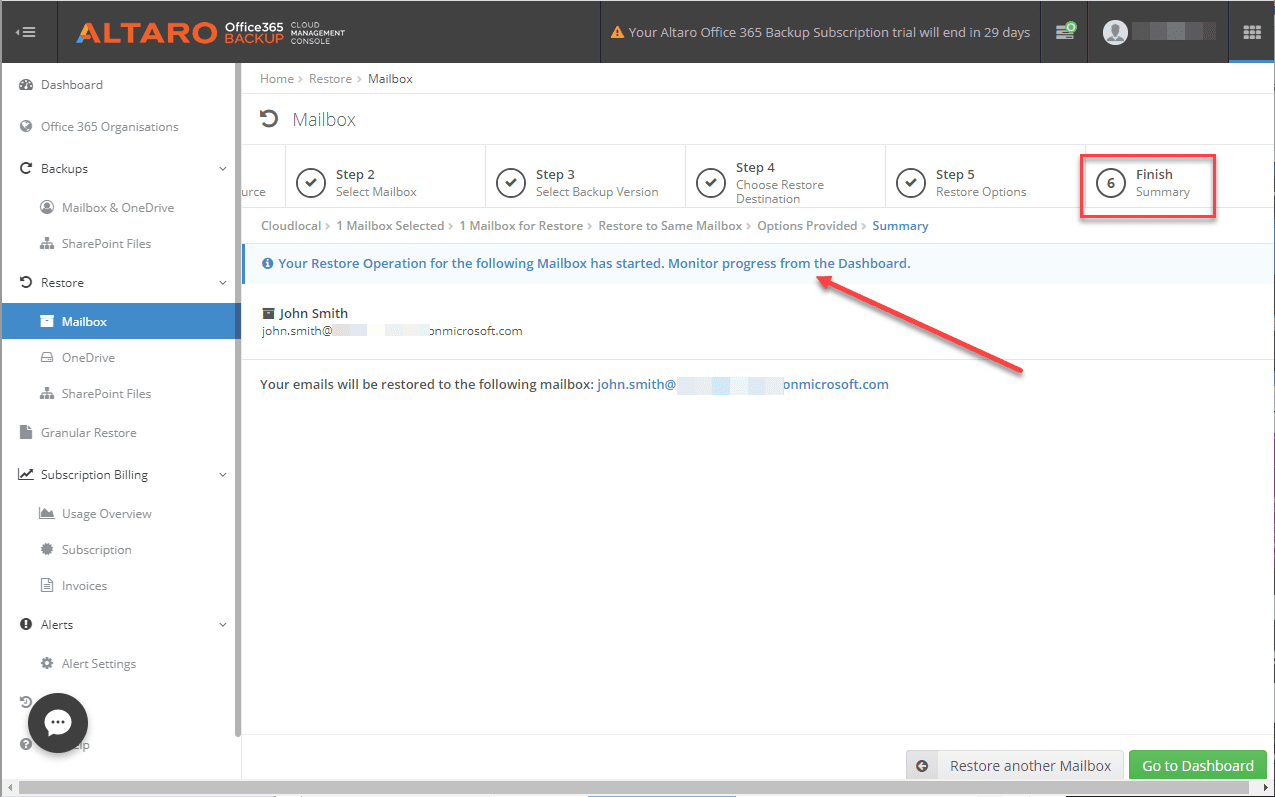Click the Usage Overview chart icon
The width and height of the screenshot is (1275, 797).
click(x=47, y=514)
